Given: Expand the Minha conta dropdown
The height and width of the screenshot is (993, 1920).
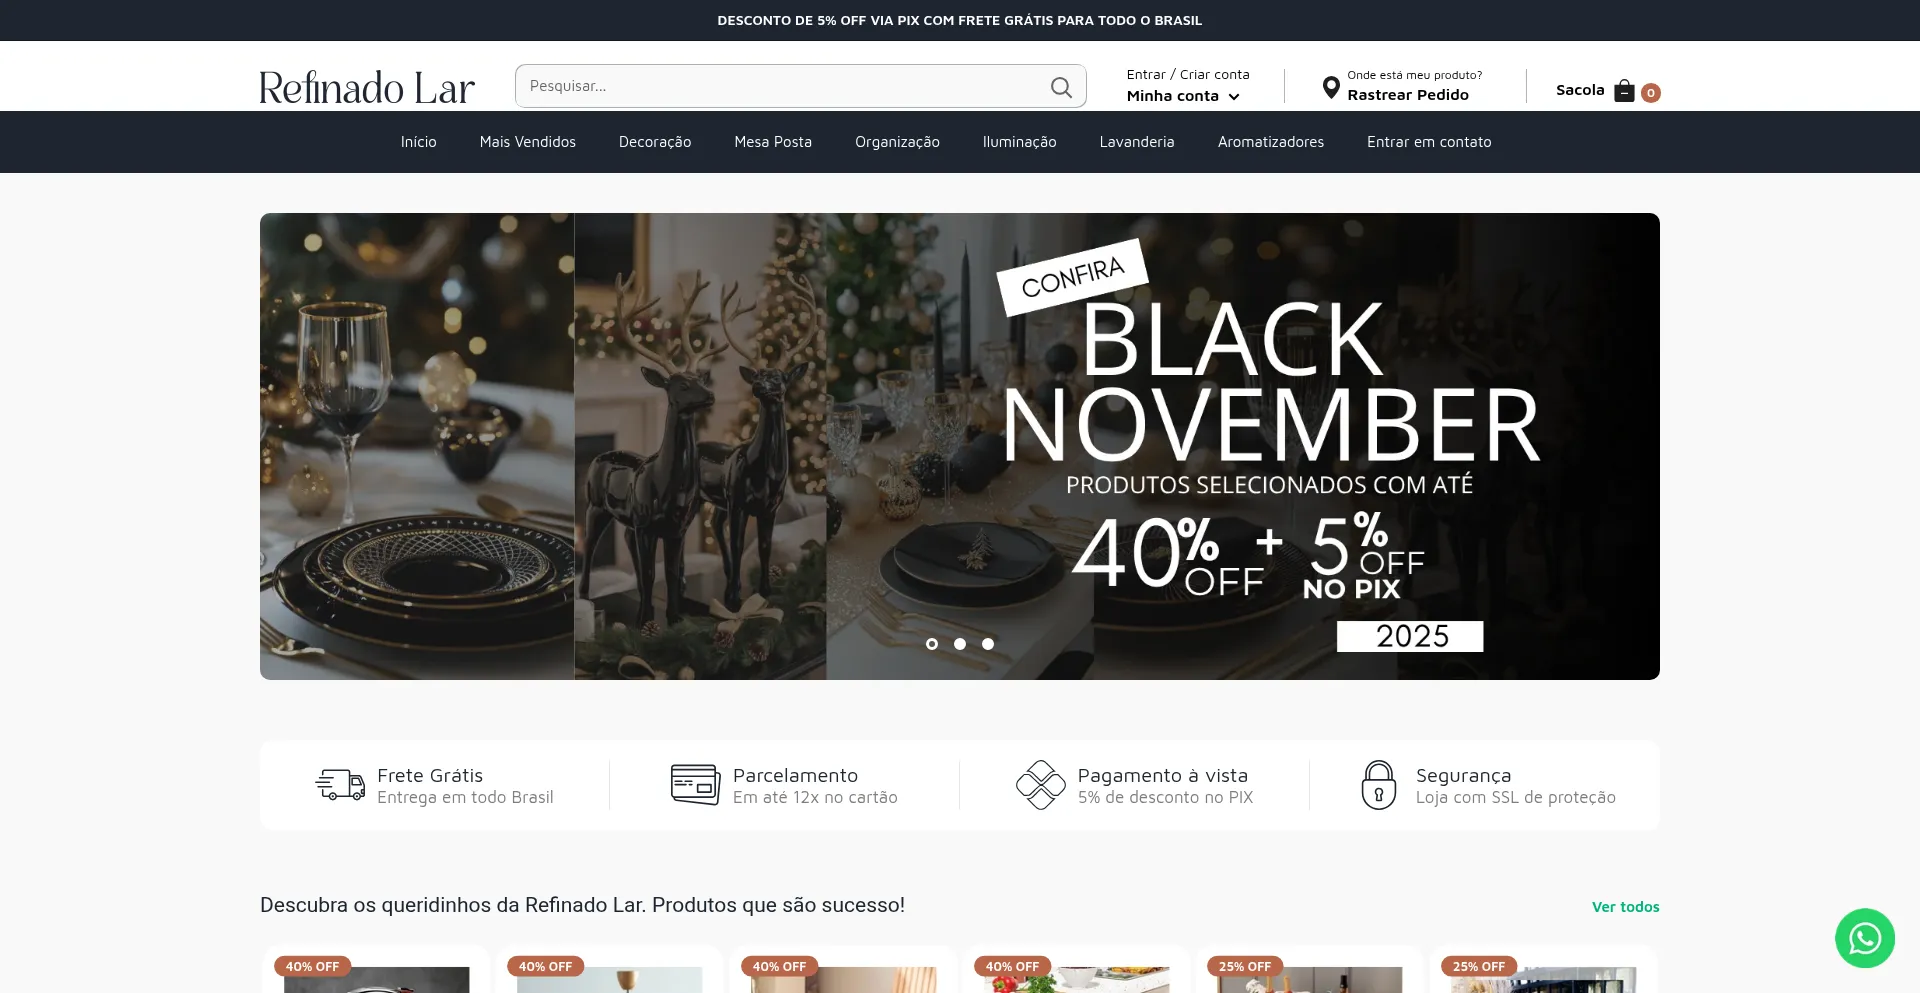Looking at the screenshot, I should [1183, 96].
